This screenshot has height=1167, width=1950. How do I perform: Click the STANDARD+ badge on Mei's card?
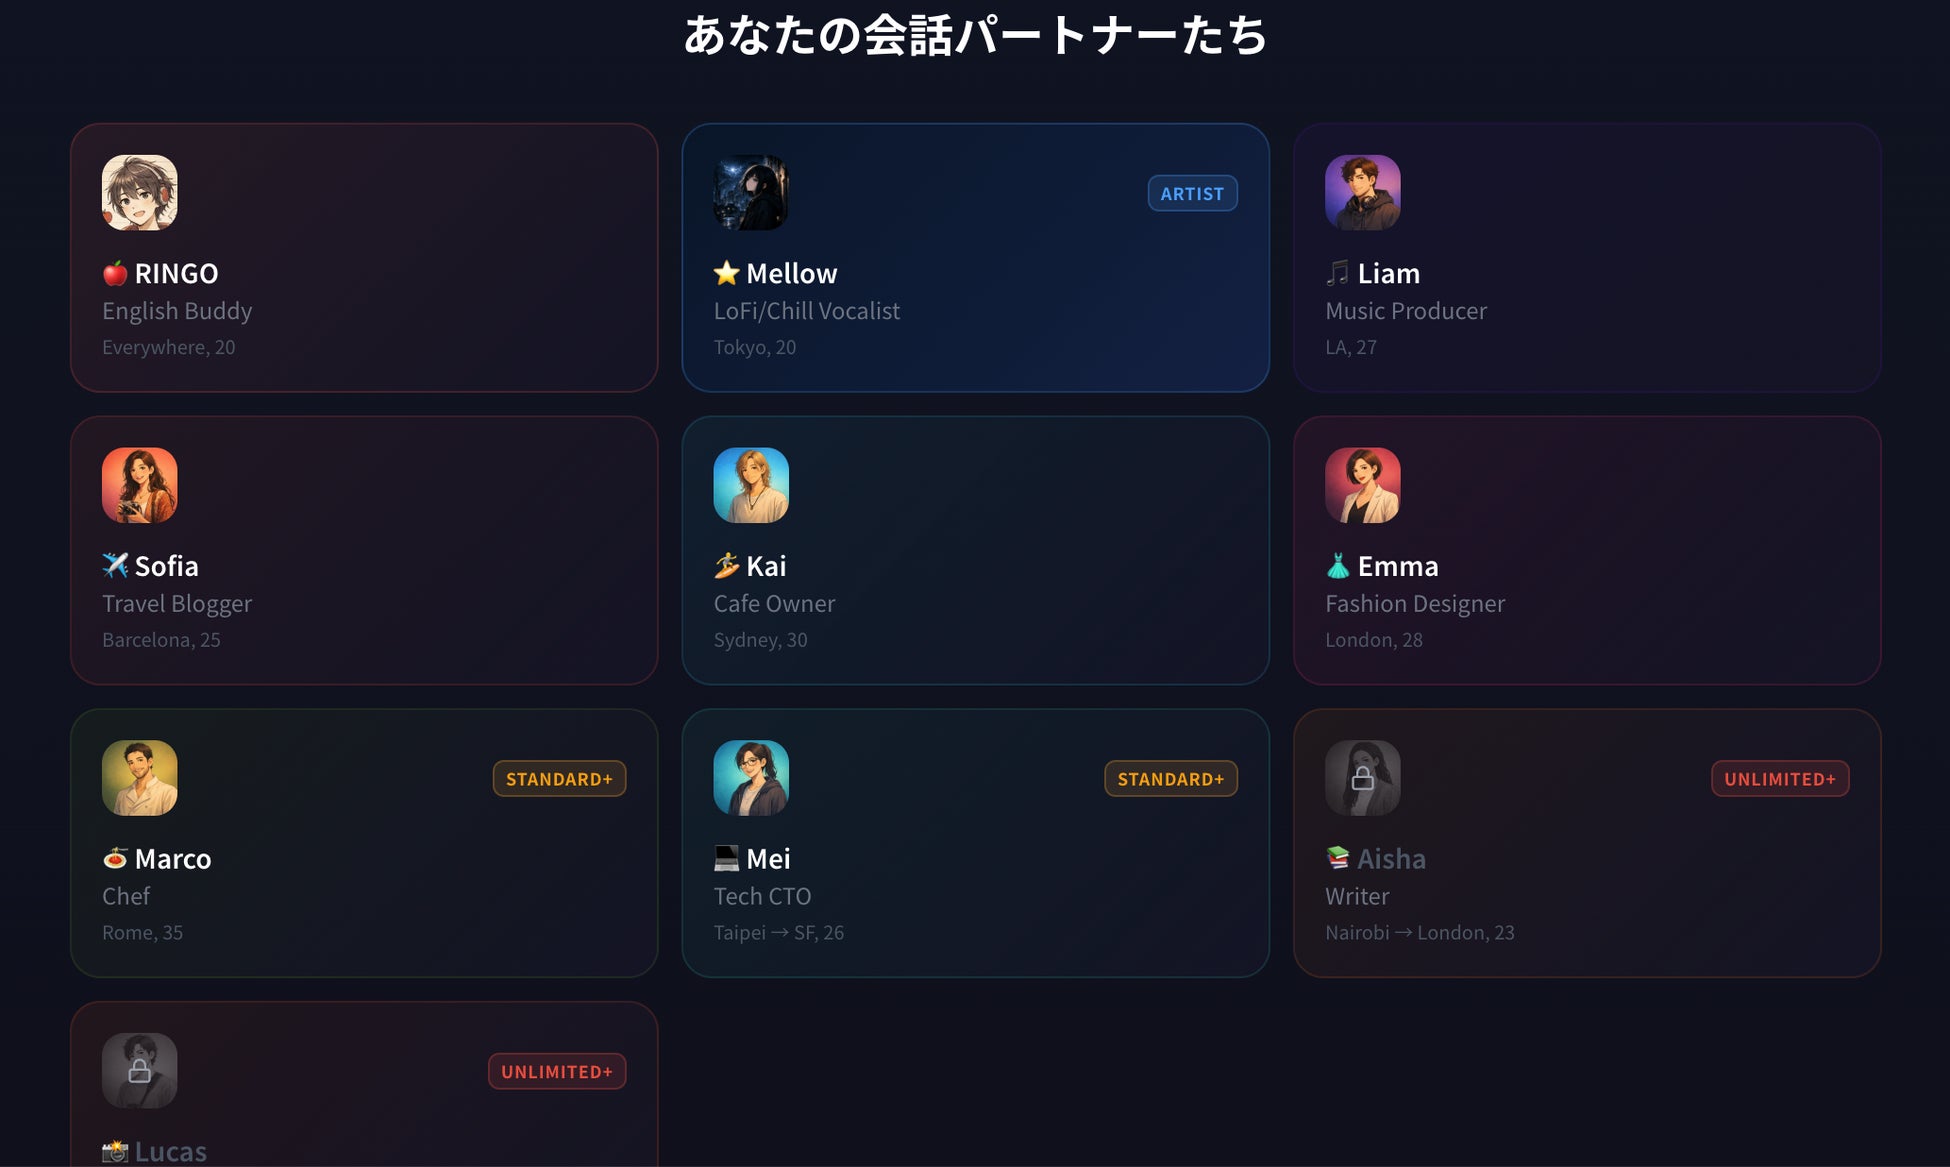pos(1171,779)
